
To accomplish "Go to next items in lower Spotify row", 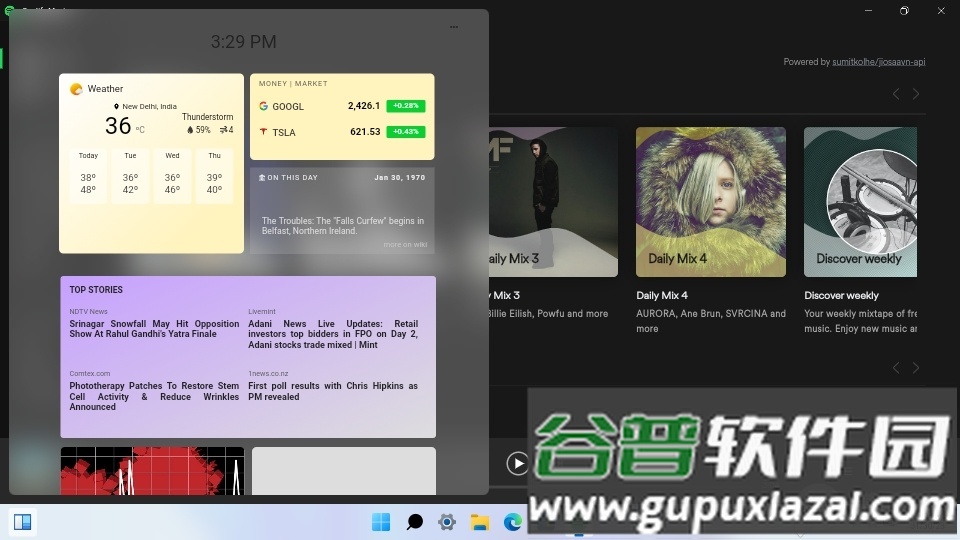I will [x=916, y=367].
